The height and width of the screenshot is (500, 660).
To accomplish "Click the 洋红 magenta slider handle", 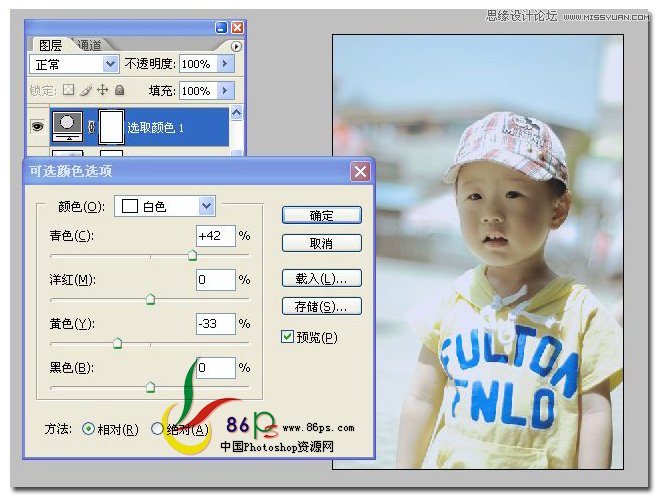I will pos(150,299).
